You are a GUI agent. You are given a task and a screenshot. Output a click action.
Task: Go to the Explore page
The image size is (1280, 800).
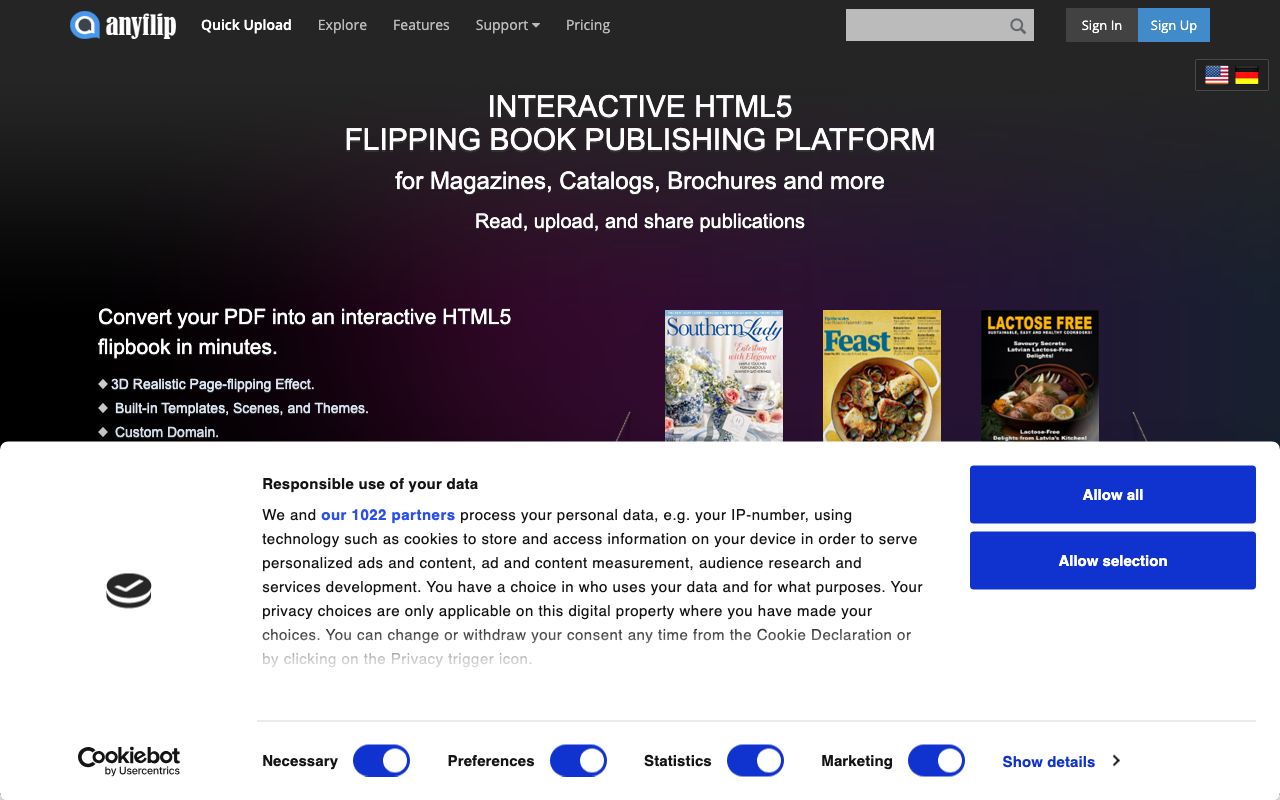(x=342, y=25)
